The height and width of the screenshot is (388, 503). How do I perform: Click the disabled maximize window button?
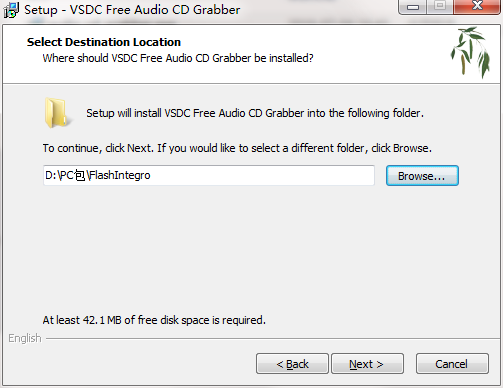tap(440, 7)
